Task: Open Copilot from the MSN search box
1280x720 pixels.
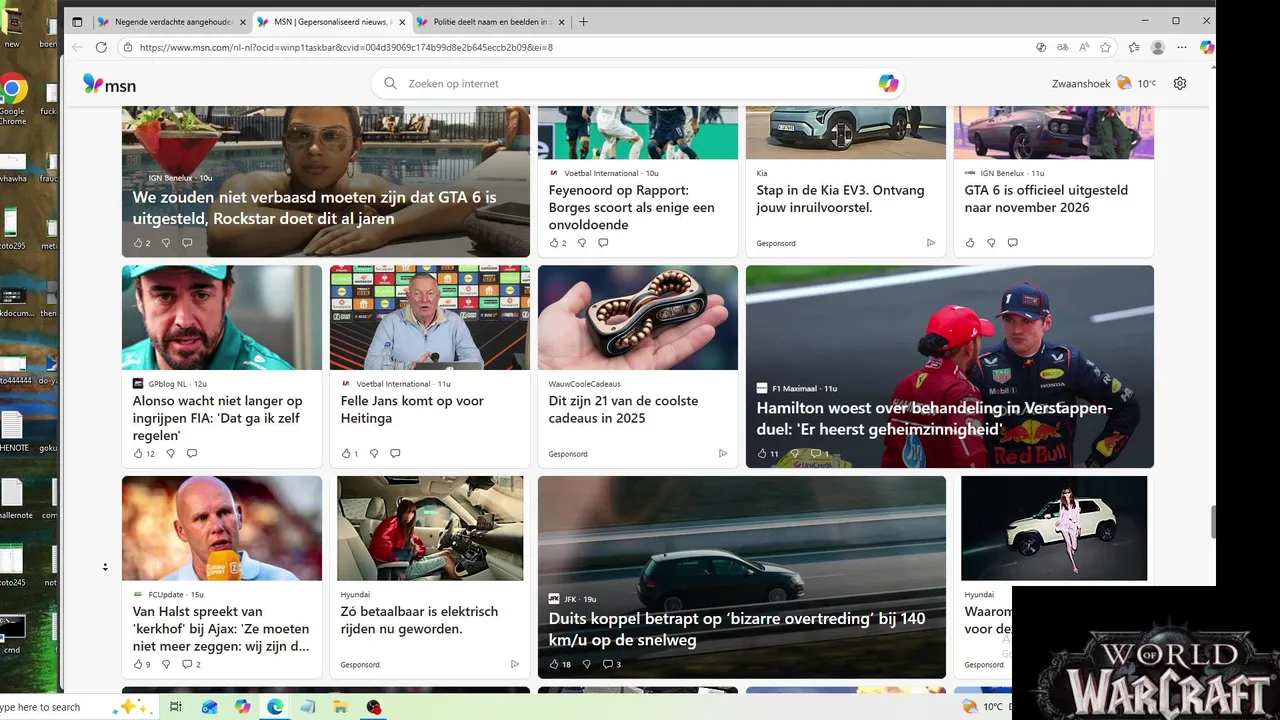Action: click(888, 84)
